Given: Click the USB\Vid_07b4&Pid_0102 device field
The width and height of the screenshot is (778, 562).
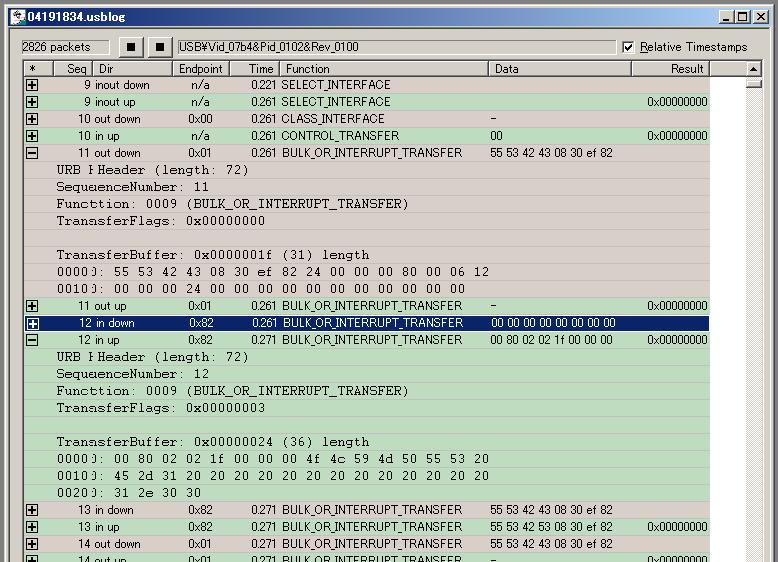Looking at the screenshot, I should pyautogui.click(x=396, y=47).
